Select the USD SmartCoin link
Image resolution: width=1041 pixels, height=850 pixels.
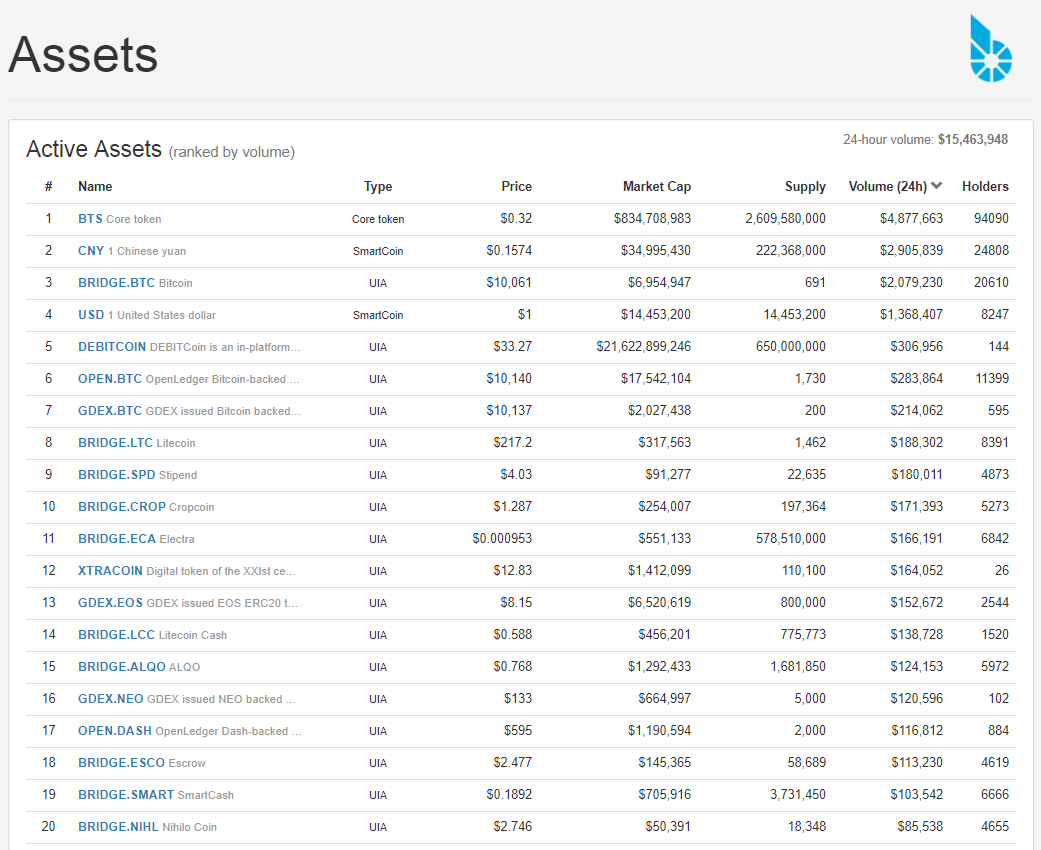91,314
